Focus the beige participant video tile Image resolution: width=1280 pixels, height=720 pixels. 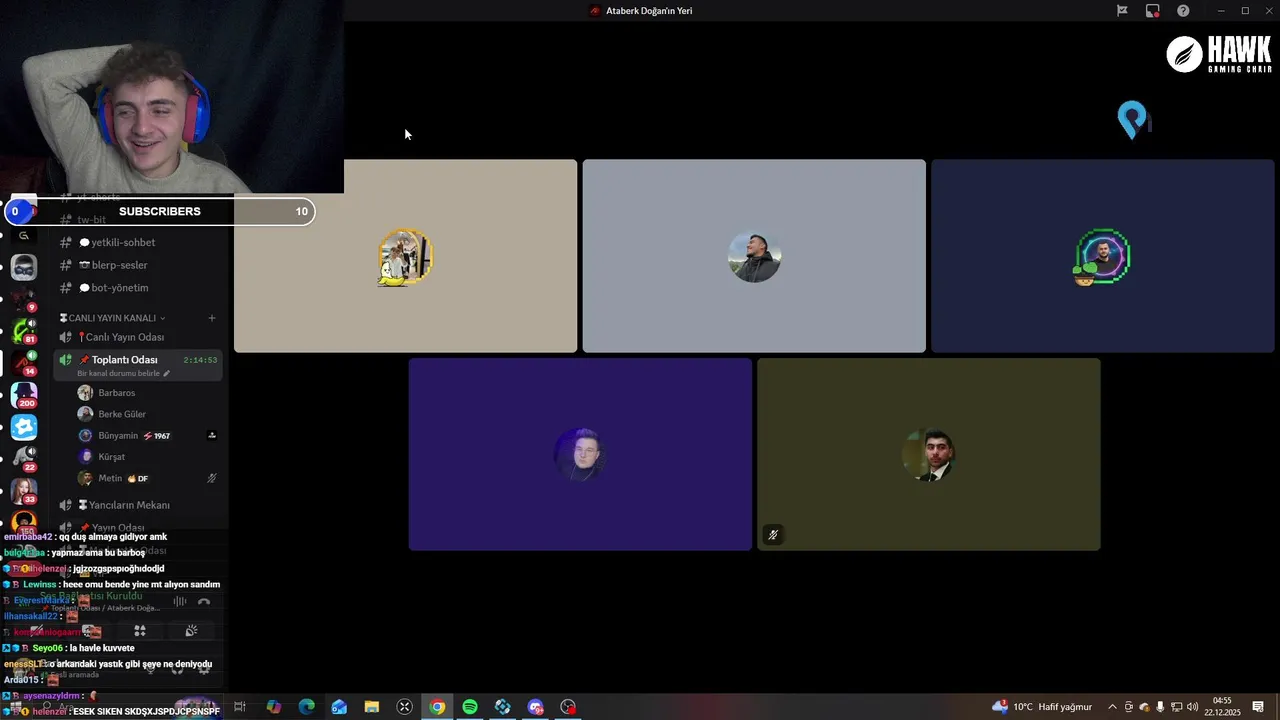(x=405, y=256)
